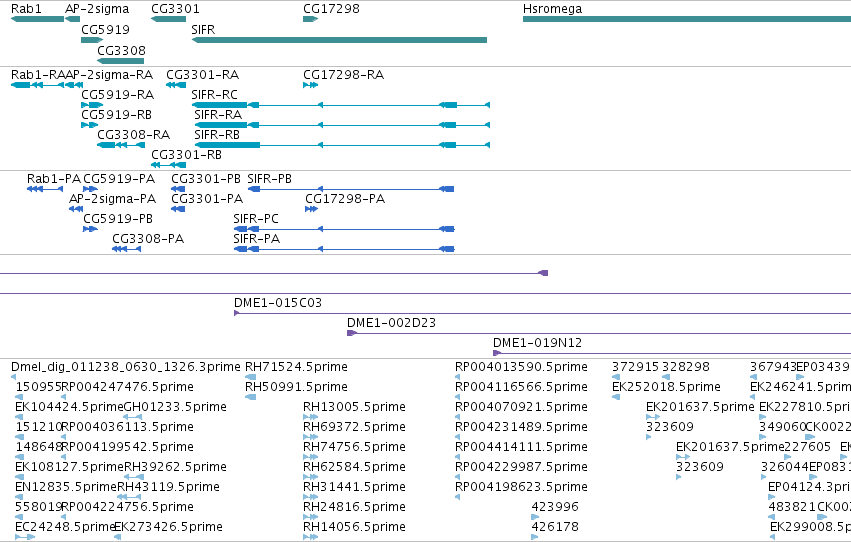Select the SIFR-RB transcript glyph
Image resolution: width=851 pixels, height=542 pixels.
(x=342, y=145)
